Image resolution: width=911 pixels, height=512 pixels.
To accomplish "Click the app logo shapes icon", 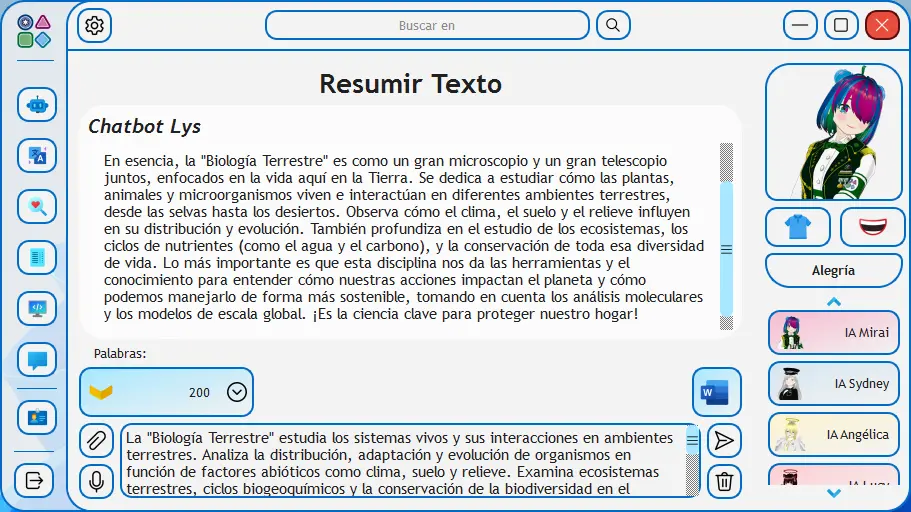I will coord(34,31).
